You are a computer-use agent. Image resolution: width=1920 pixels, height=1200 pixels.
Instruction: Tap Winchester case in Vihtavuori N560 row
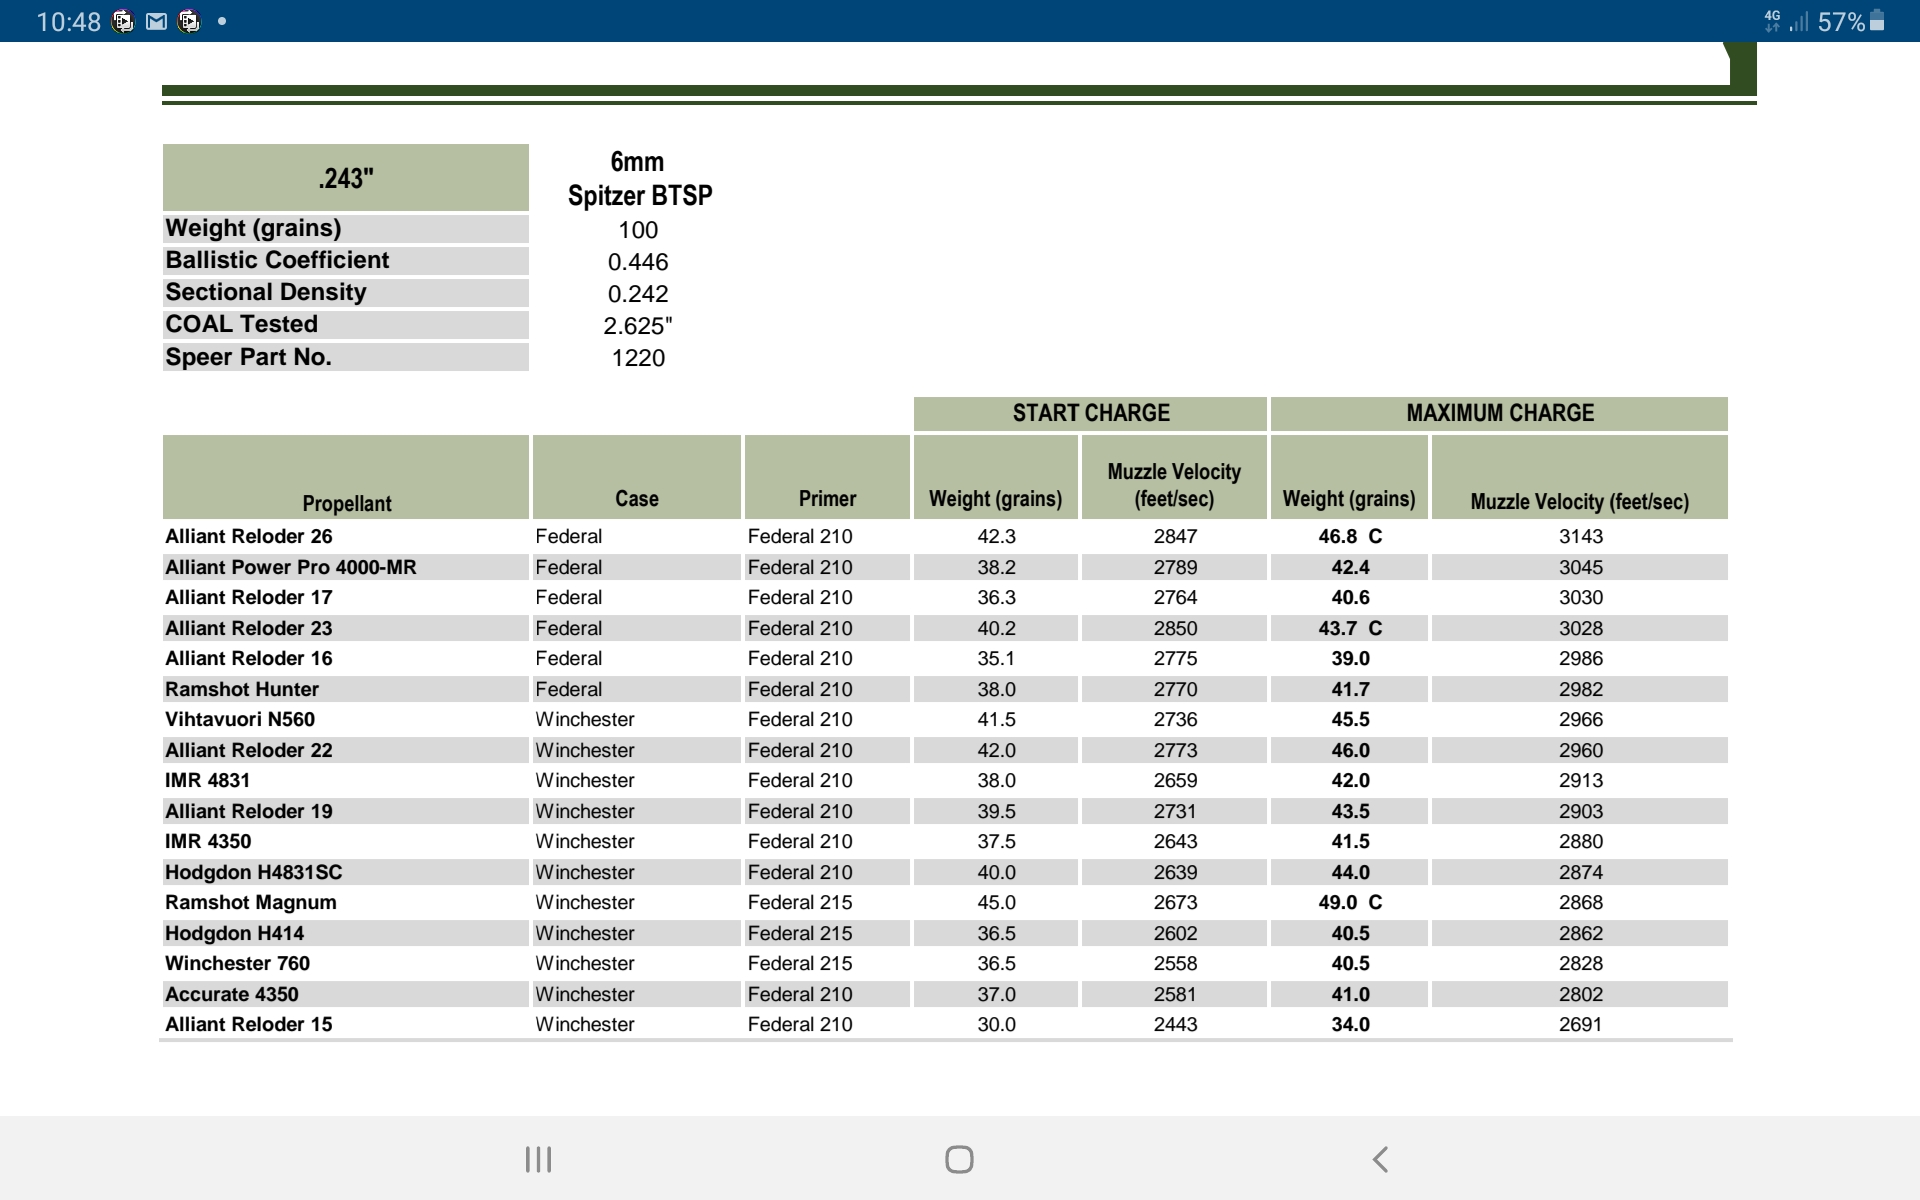coord(585,719)
